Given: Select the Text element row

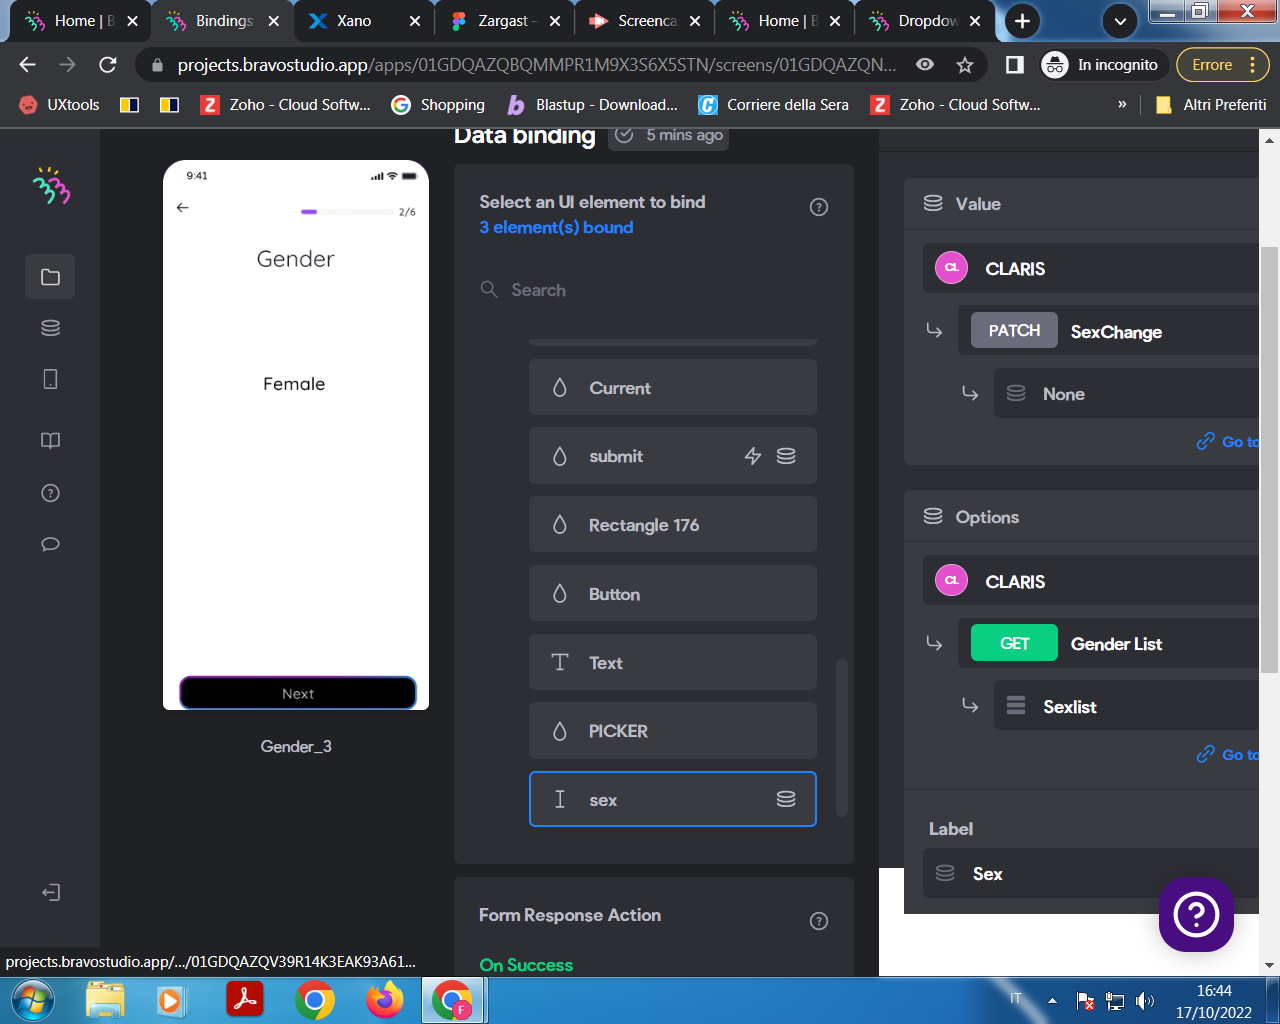Looking at the screenshot, I should point(673,662).
